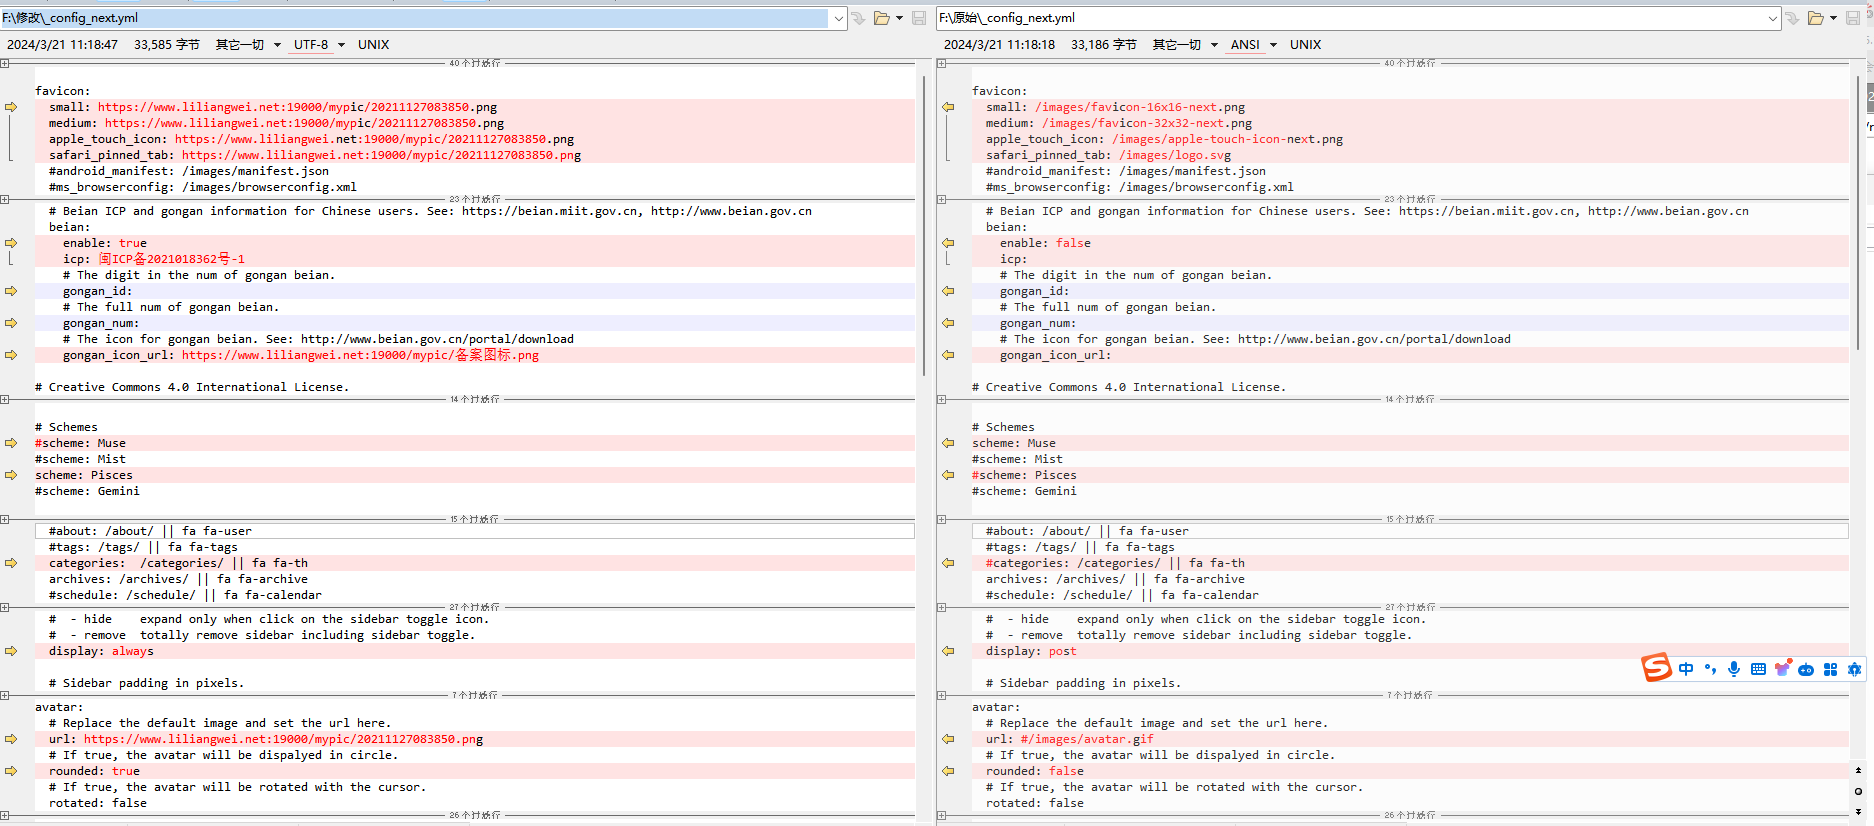This screenshot has width=1874, height=826.
Task: Copy right 'enable: false' section to left
Action: [x=948, y=243]
